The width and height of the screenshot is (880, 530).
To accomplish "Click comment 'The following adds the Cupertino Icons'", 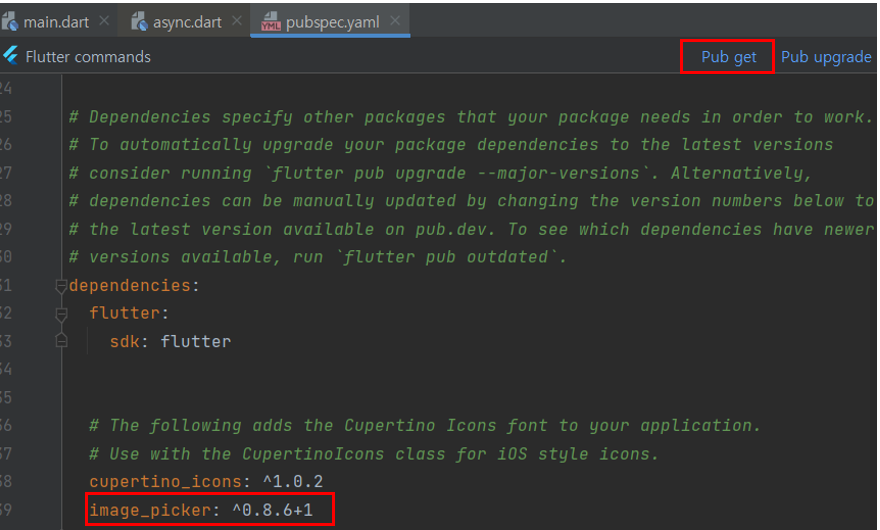I will [x=425, y=426].
